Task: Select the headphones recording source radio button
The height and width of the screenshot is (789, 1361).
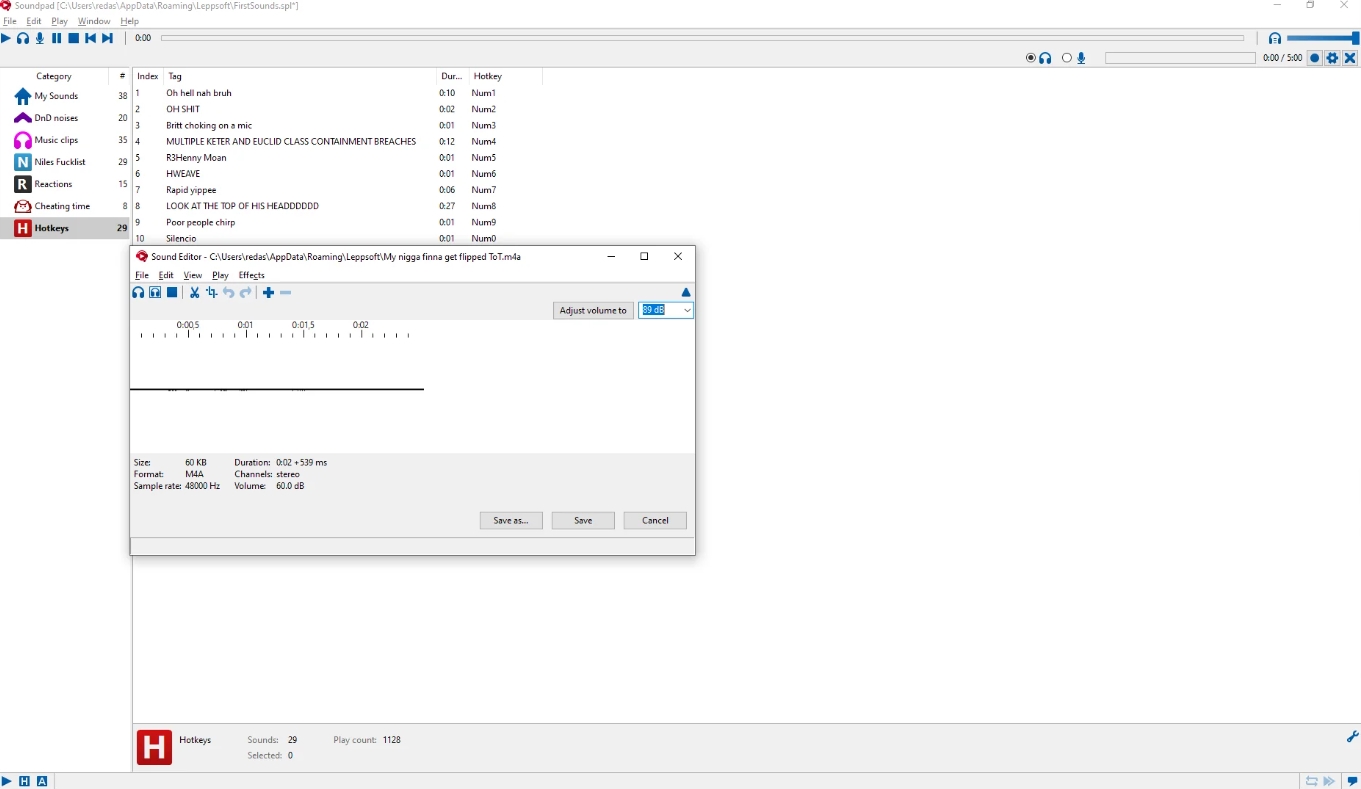Action: (1031, 58)
